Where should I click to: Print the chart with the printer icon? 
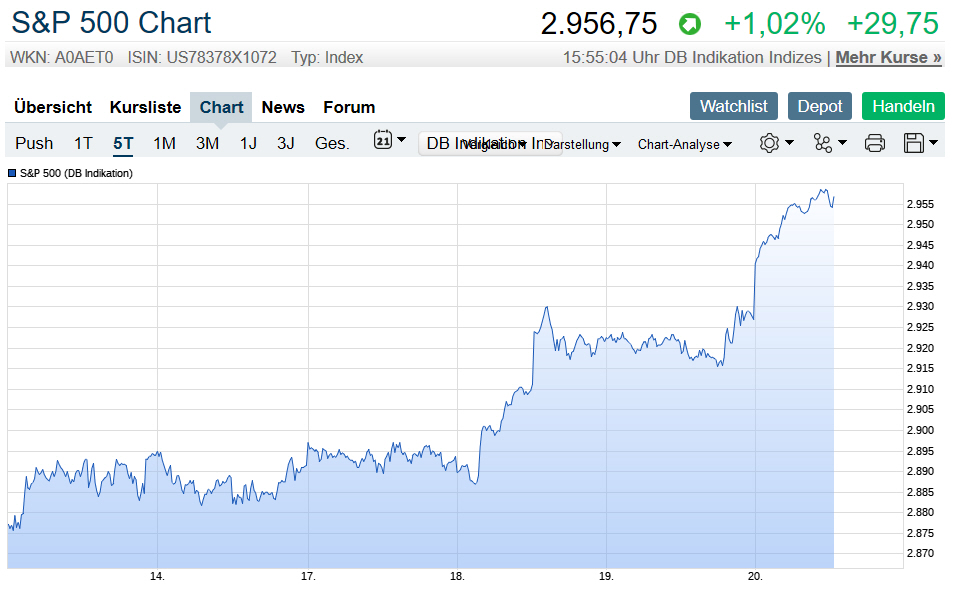[875, 143]
